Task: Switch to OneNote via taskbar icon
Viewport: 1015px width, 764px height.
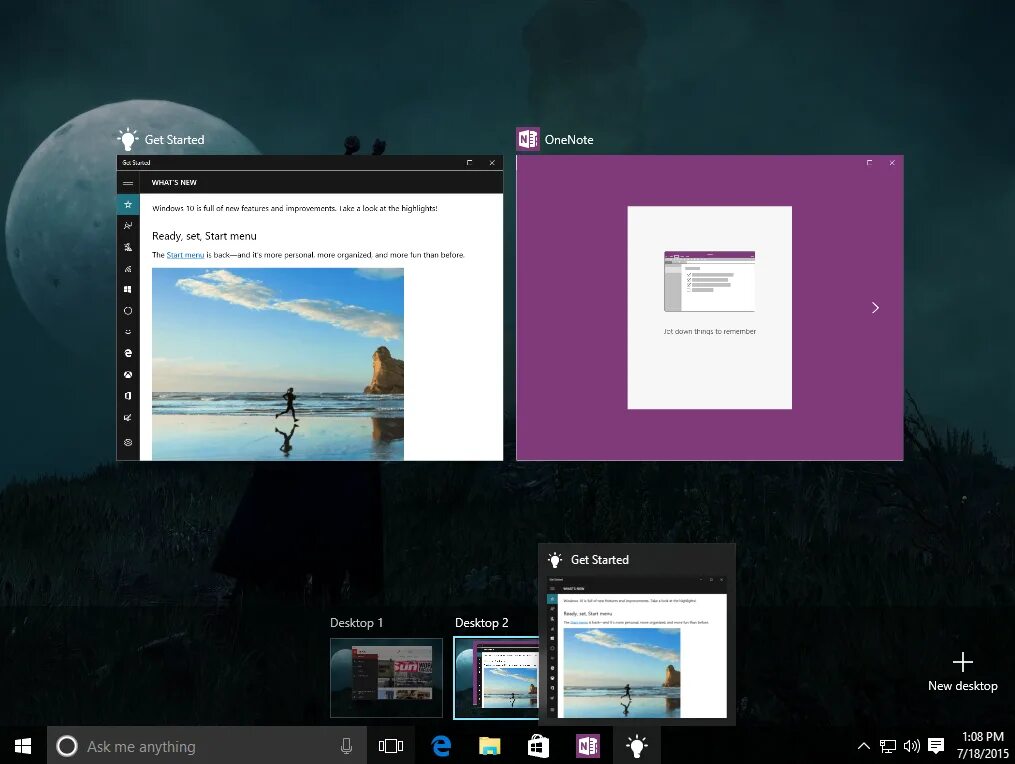Action: pyautogui.click(x=588, y=746)
